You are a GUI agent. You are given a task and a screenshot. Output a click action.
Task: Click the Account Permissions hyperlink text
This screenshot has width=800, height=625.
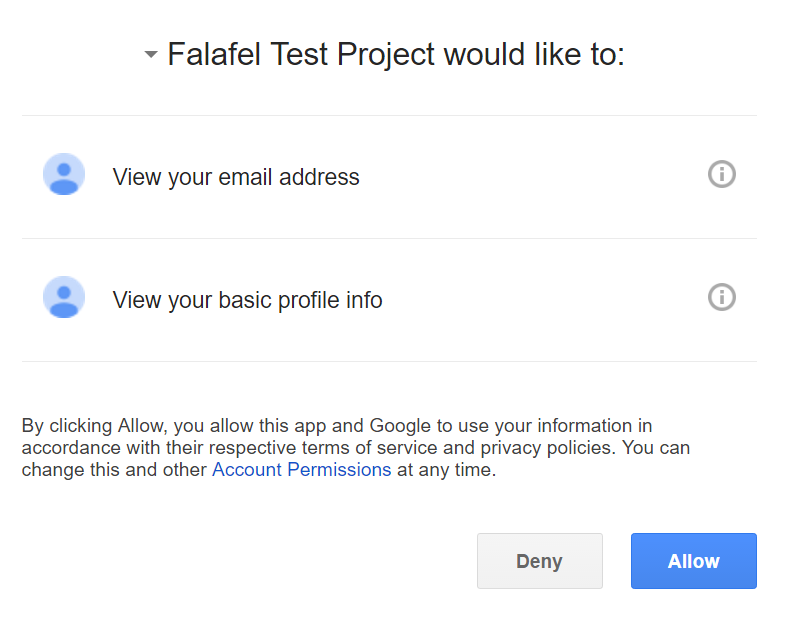[301, 469]
